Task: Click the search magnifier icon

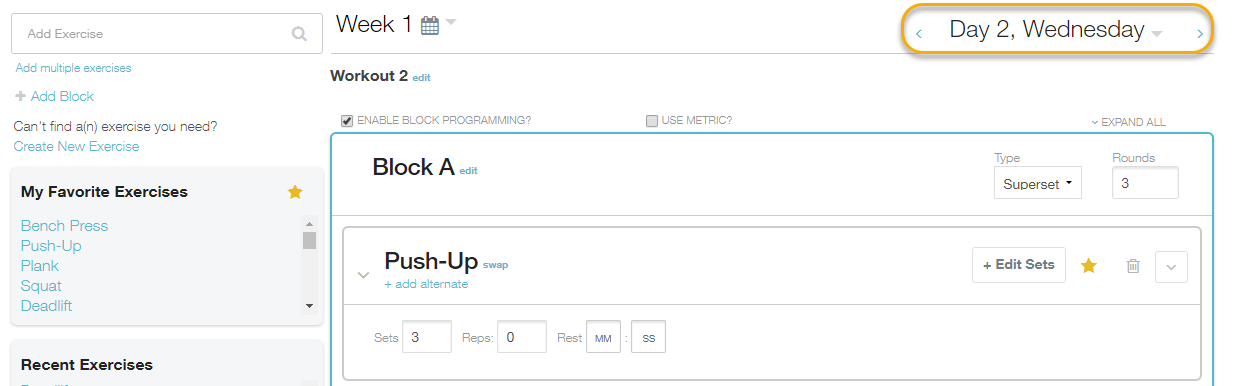Action: point(299,34)
